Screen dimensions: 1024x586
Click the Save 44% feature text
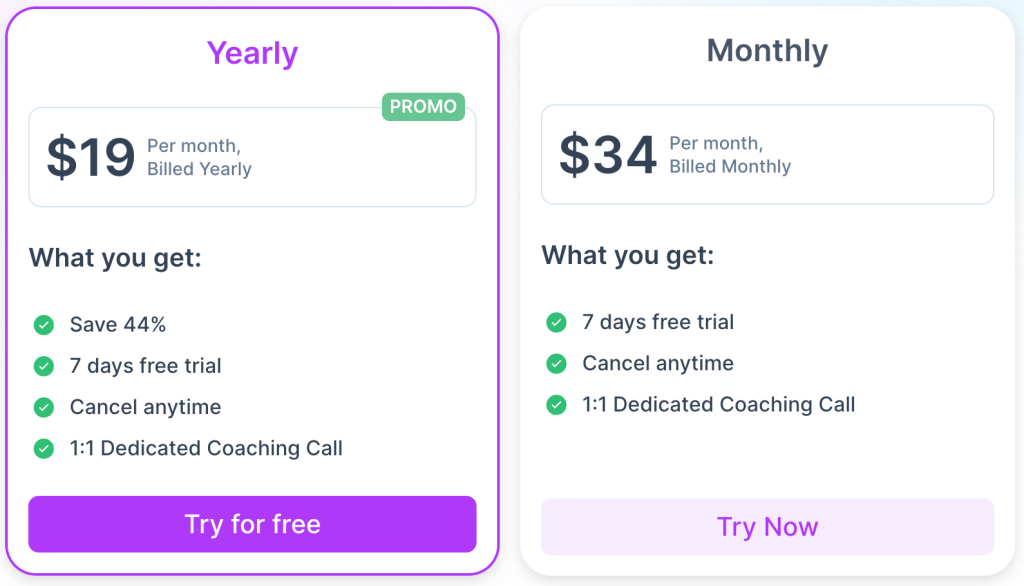coord(118,325)
